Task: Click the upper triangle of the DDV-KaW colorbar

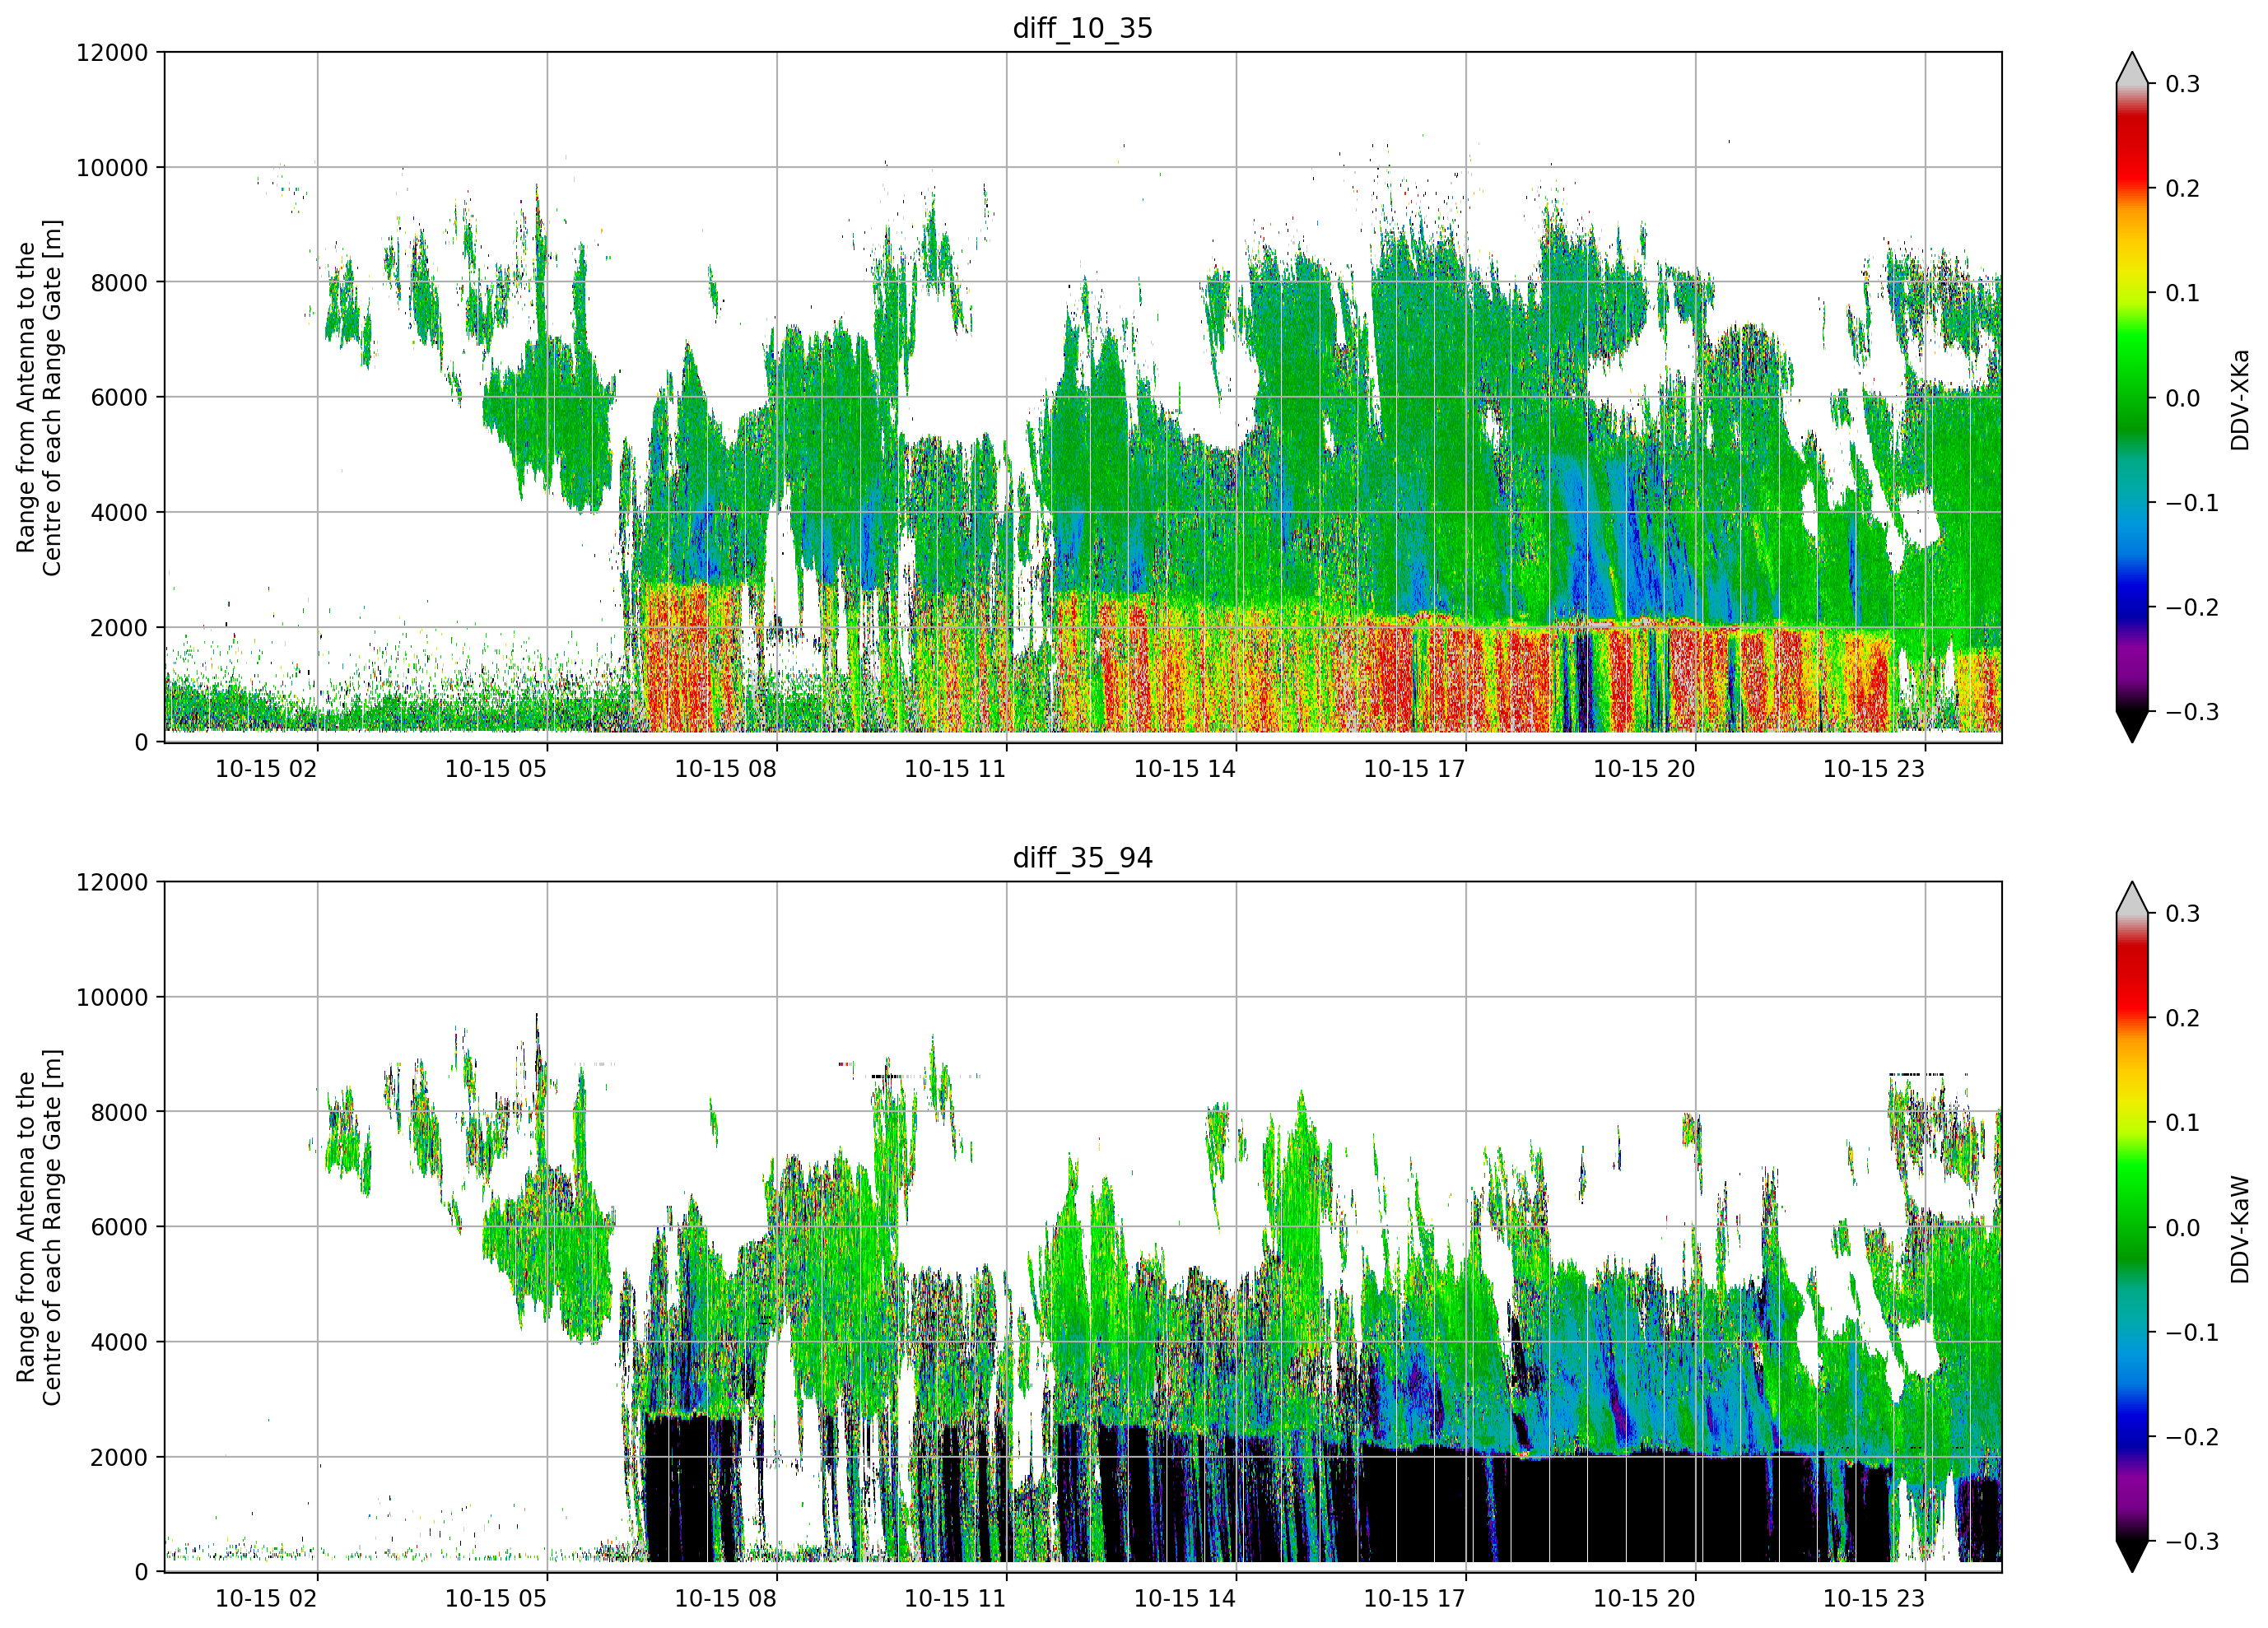Action: [x=2132, y=898]
